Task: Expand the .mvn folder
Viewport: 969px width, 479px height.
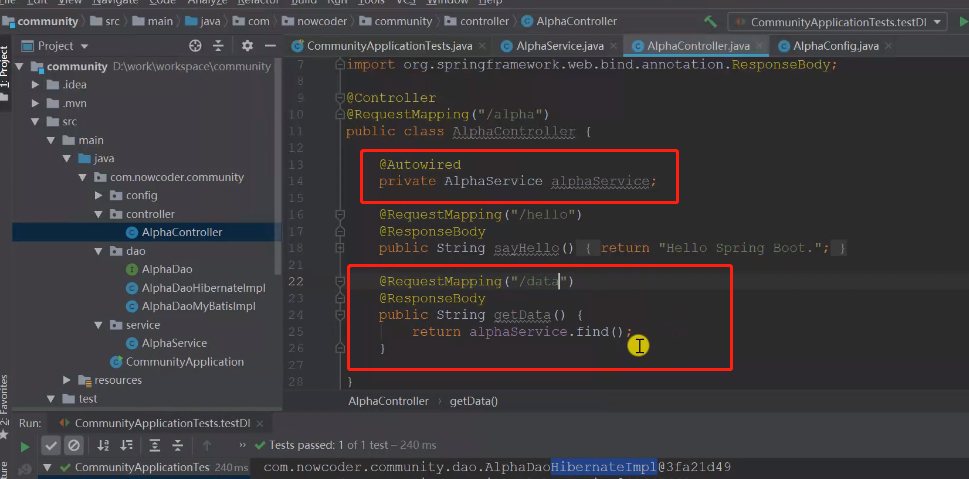Action: (x=36, y=103)
